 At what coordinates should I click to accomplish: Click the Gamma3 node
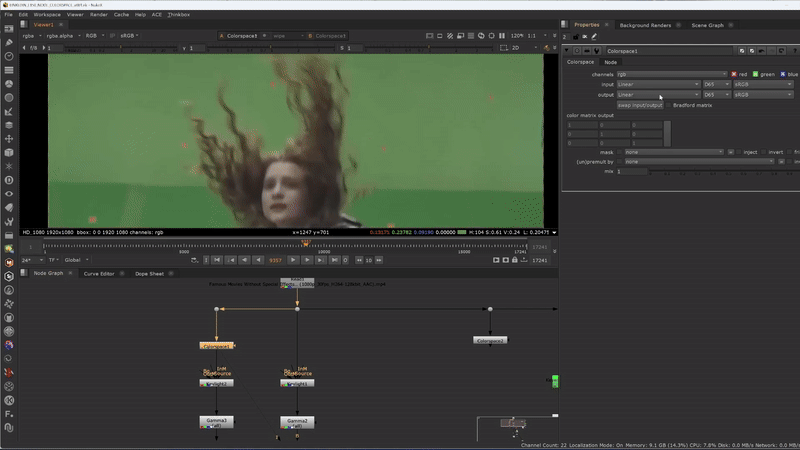(216, 422)
